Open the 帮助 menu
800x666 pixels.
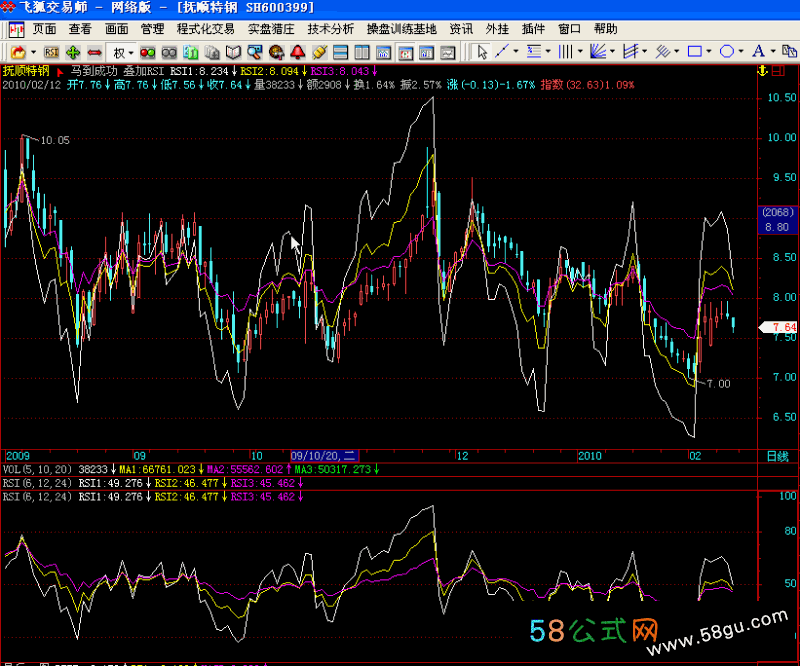pyautogui.click(x=606, y=30)
